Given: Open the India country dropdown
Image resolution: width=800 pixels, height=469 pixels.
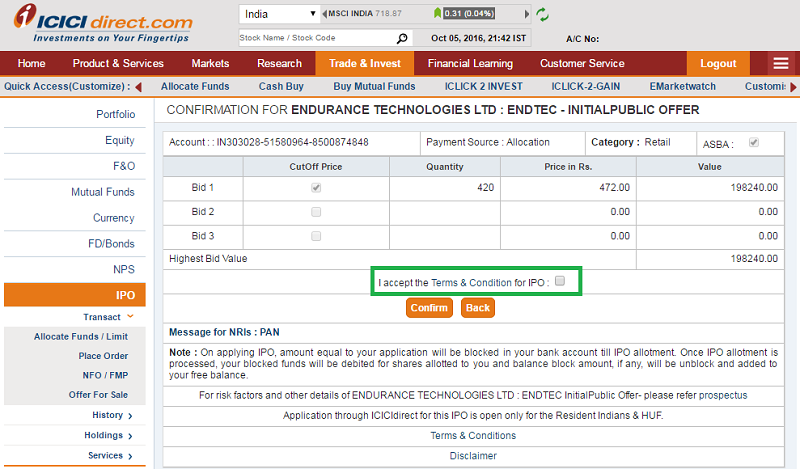Looking at the screenshot, I should (279, 14).
